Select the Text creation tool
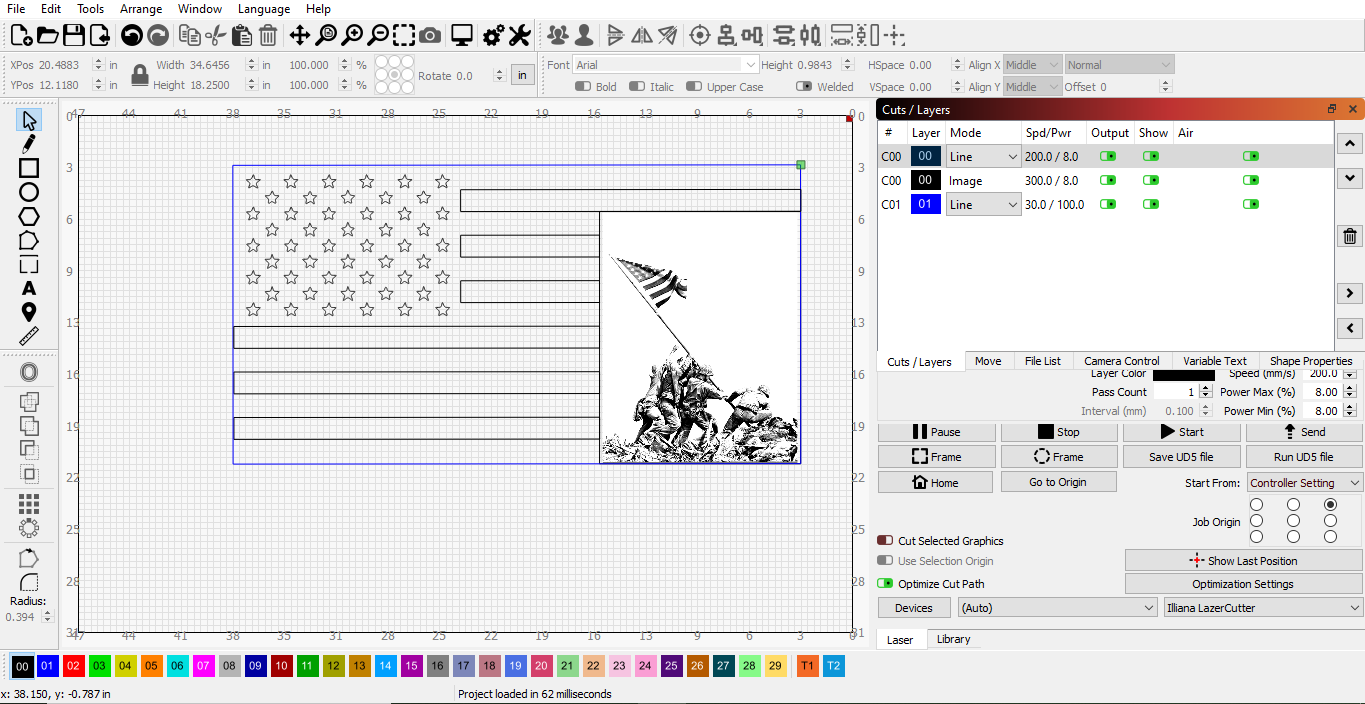Screen dimensions: 1365x704 point(29,289)
